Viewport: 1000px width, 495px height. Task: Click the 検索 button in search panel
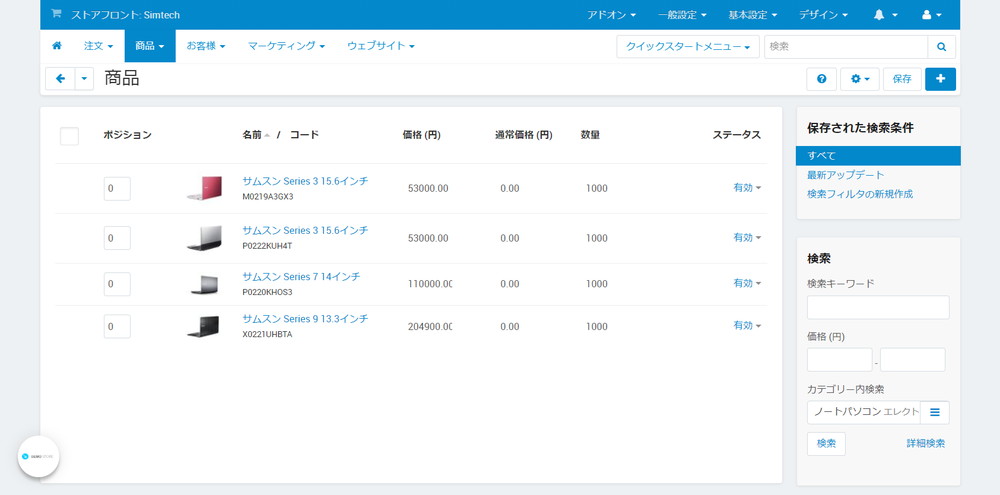[x=826, y=444]
